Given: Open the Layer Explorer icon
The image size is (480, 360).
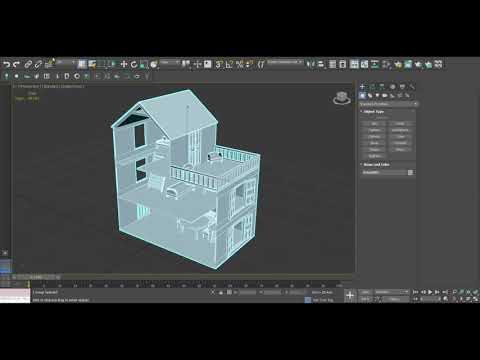Looking at the screenshot, I should (x=342, y=64).
